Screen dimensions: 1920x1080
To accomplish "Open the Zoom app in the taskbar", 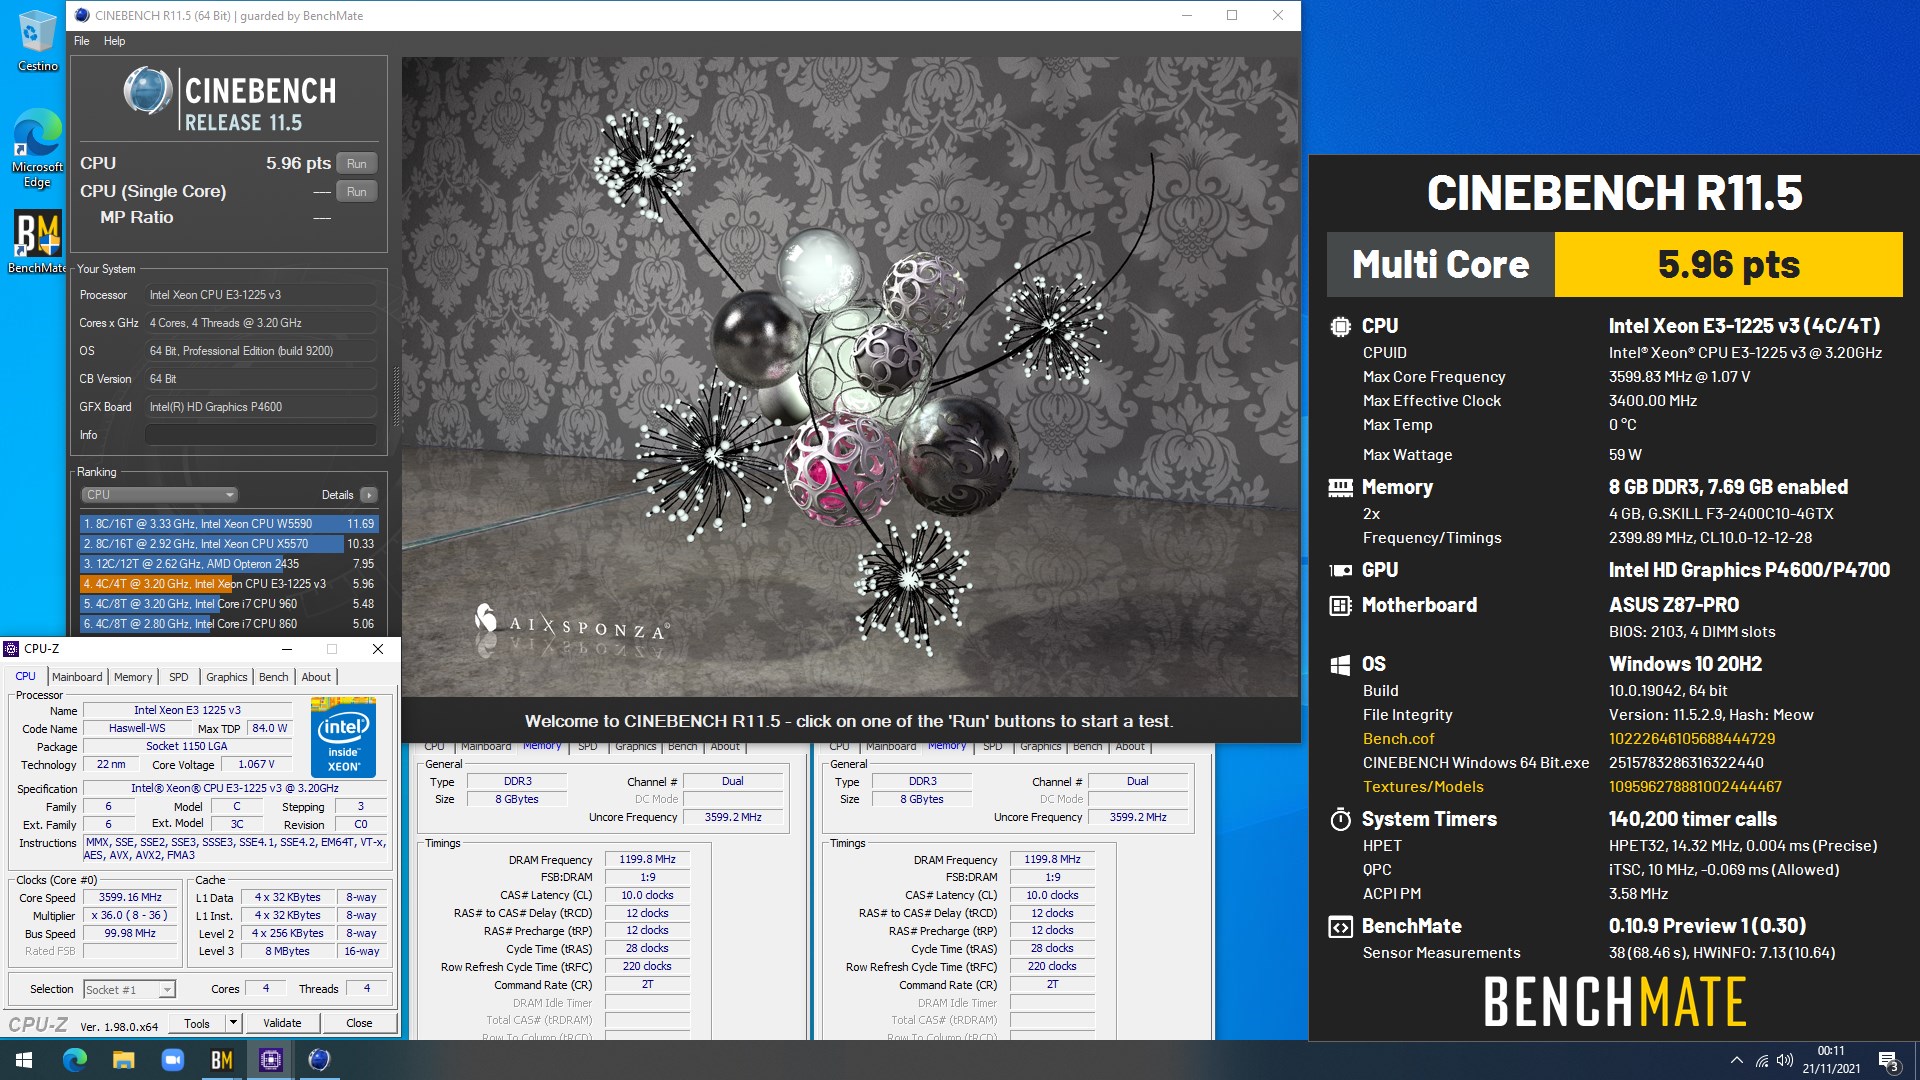I will 172,1060.
